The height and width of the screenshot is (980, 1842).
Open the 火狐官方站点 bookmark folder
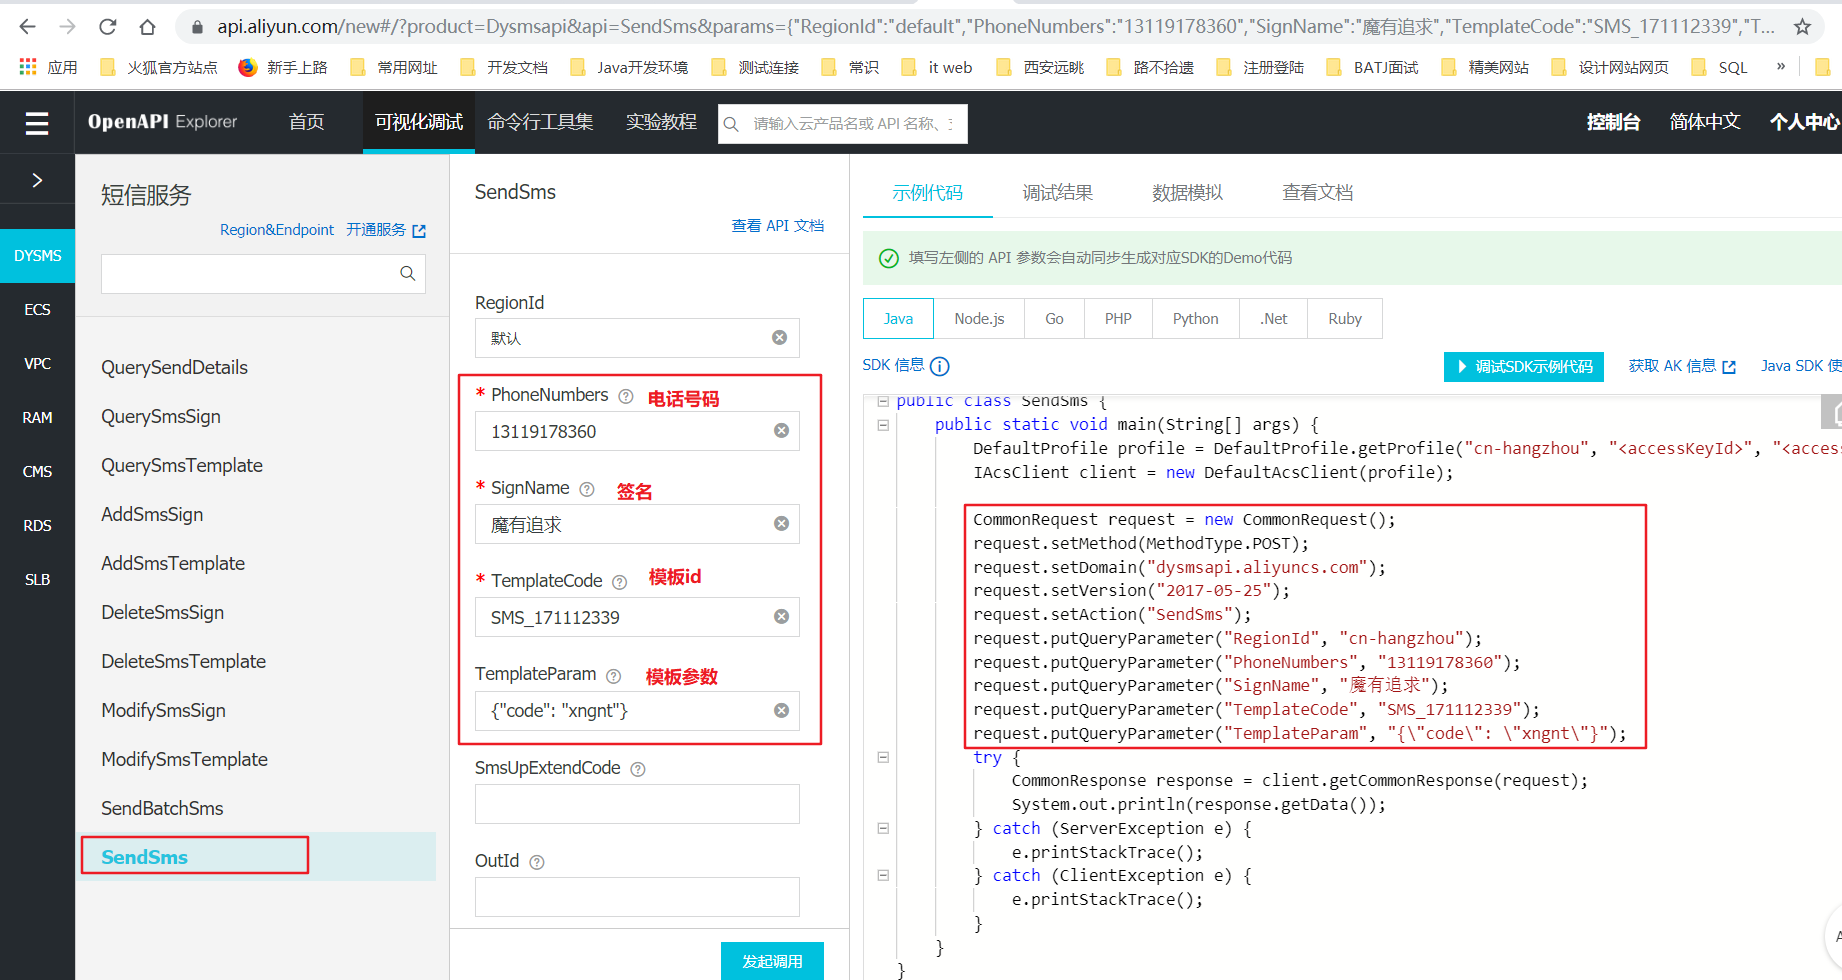point(159,67)
